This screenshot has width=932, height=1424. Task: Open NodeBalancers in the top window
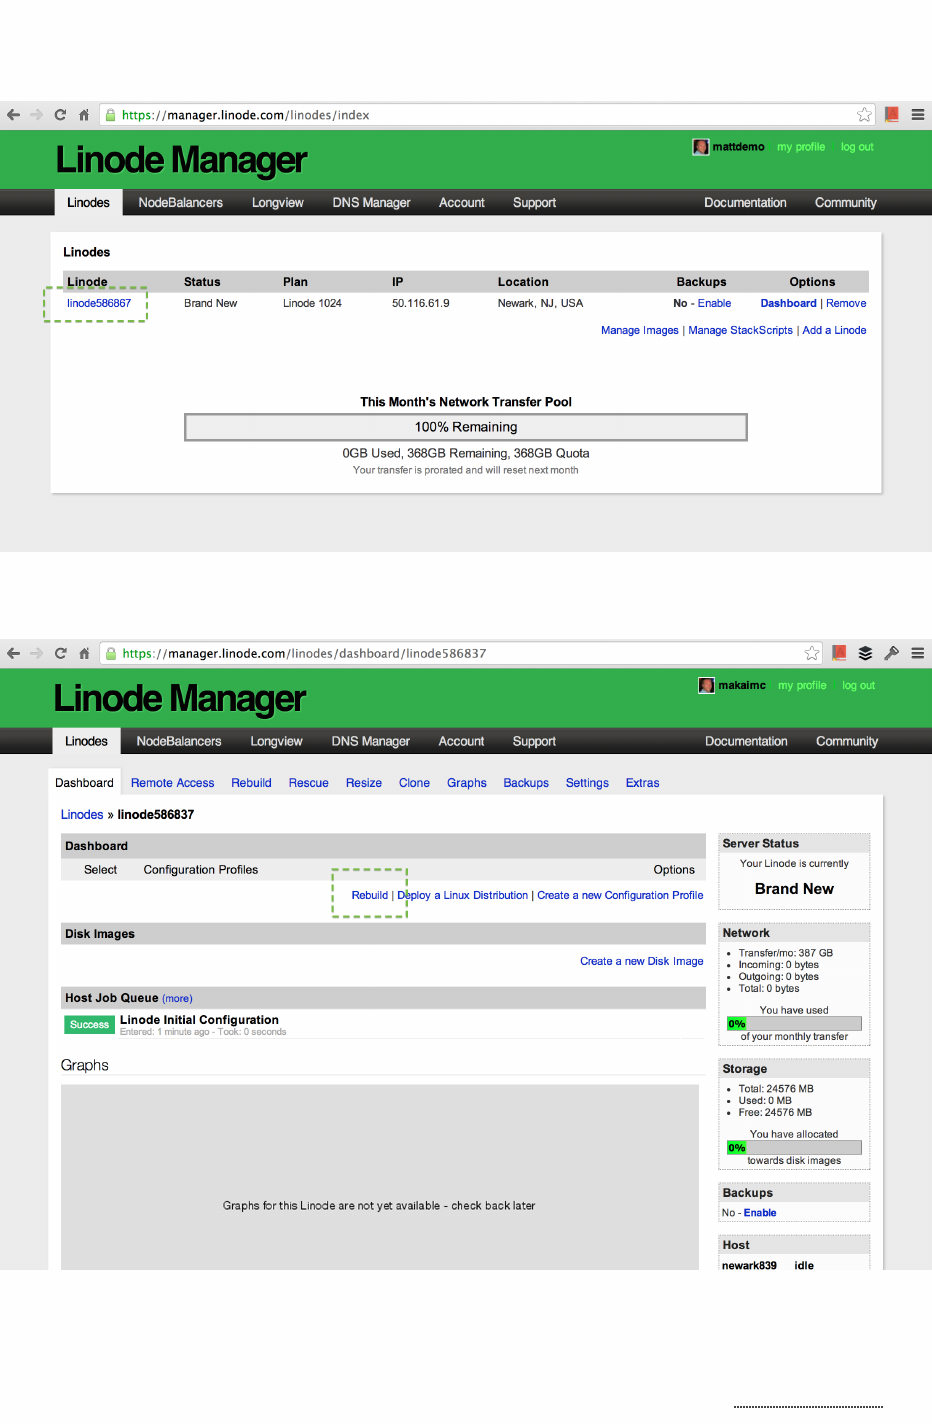pos(181,203)
